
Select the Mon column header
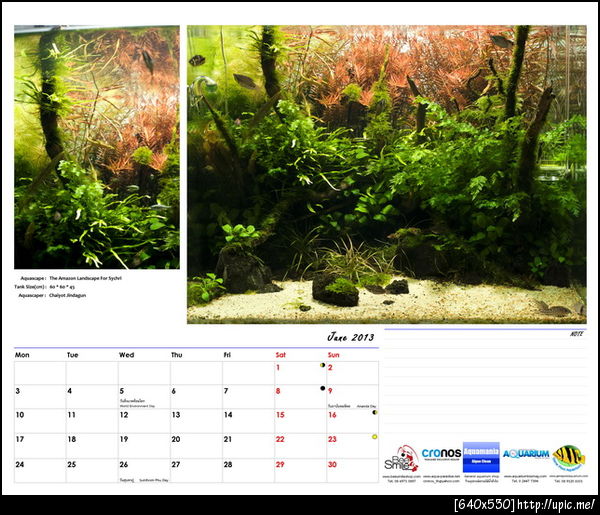pyautogui.click(x=22, y=355)
